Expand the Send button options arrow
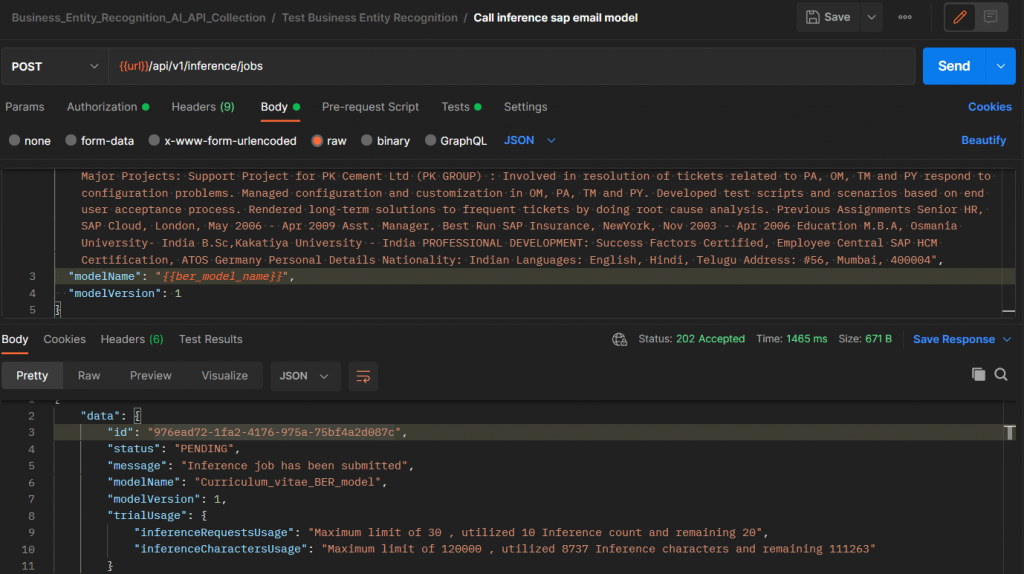This screenshot has width=1024, height=574. coord(1000,66)
